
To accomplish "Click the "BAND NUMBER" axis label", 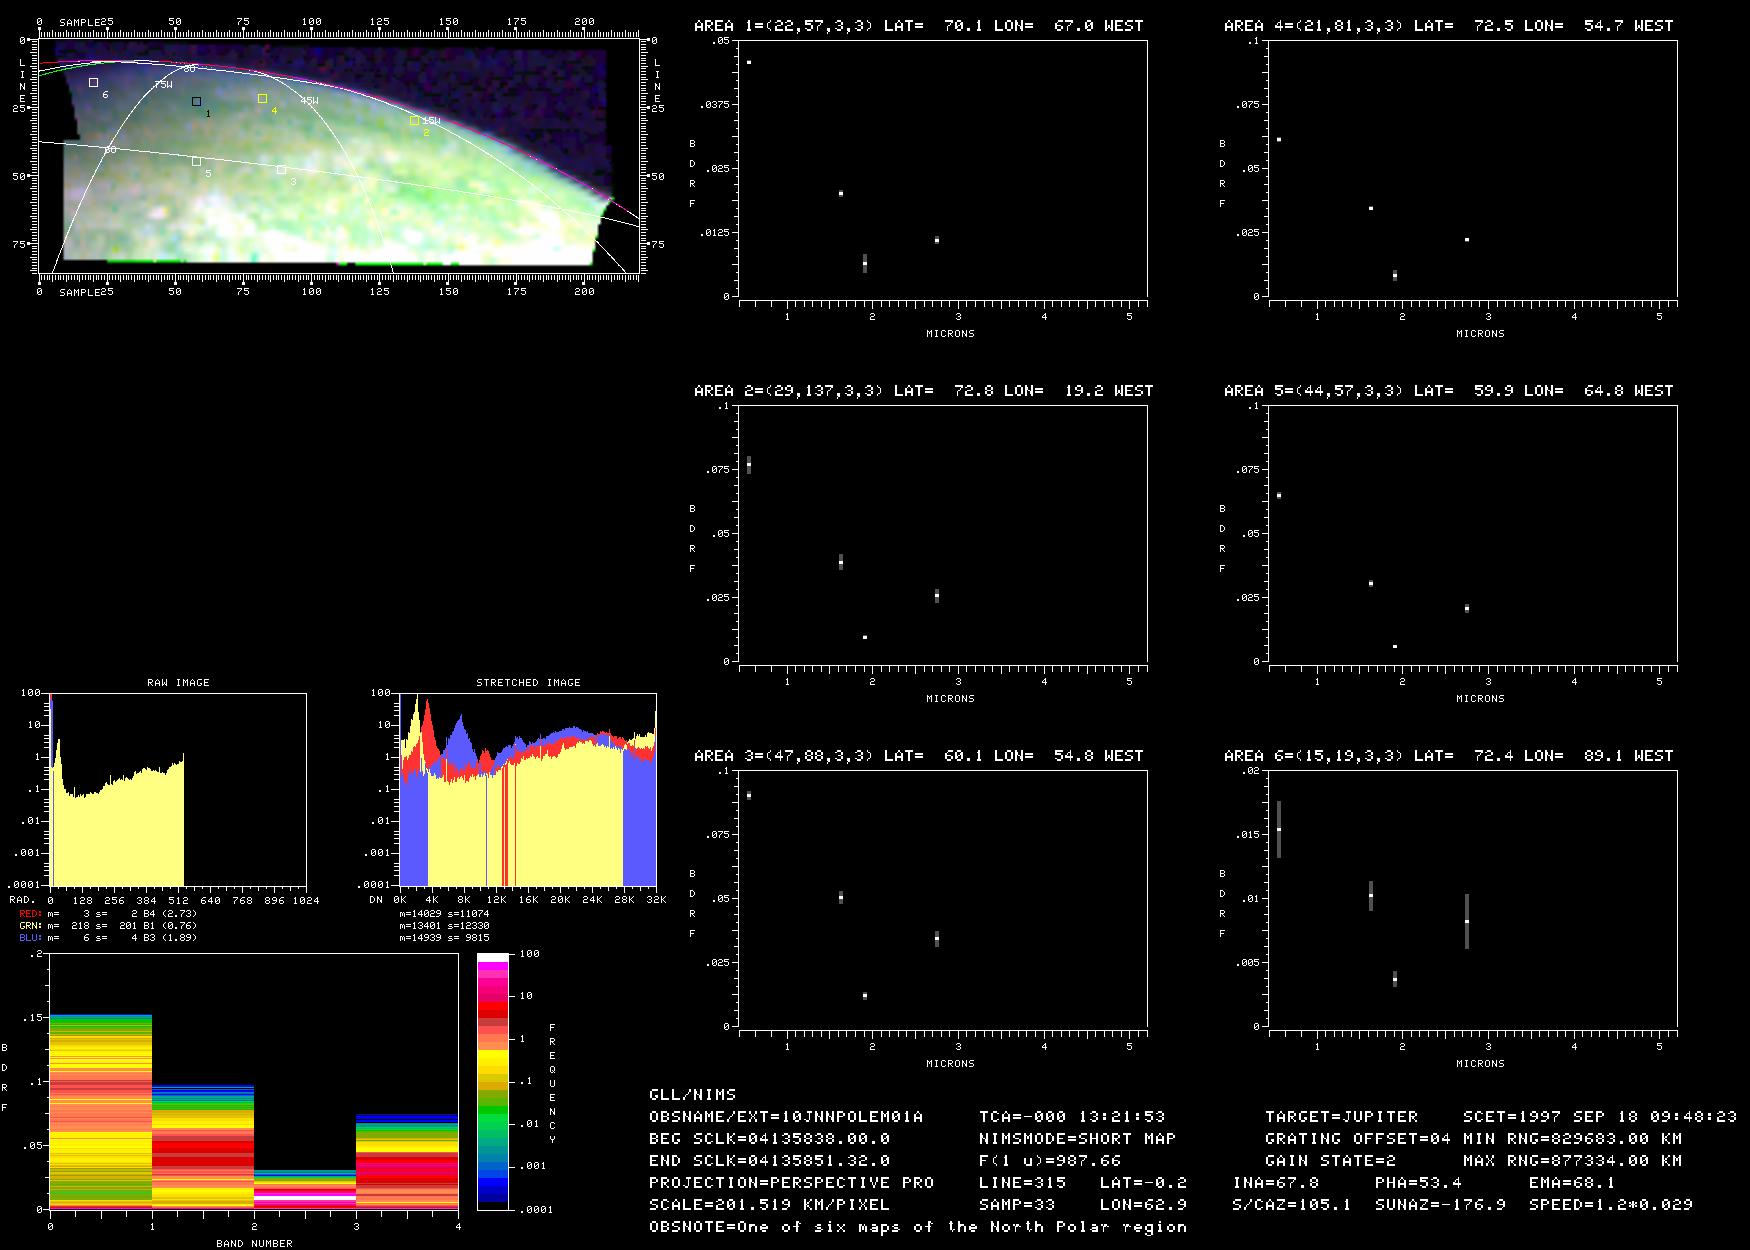I will pos(254,1244).
